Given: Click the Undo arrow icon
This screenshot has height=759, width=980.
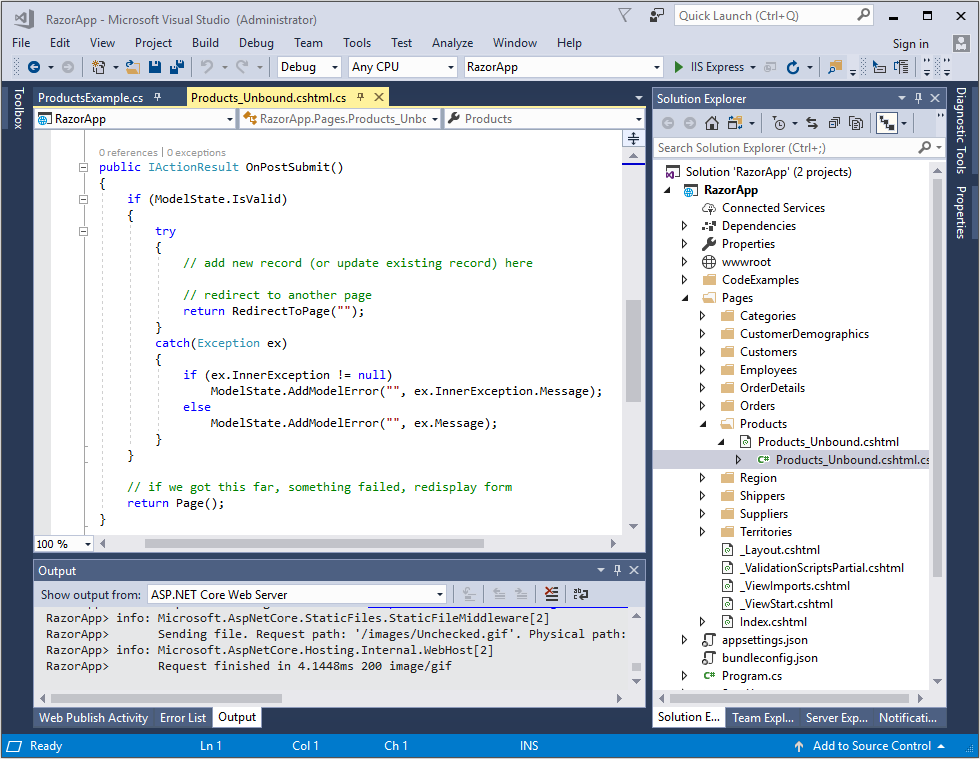Looking at the screenshot, I should 207,67.
